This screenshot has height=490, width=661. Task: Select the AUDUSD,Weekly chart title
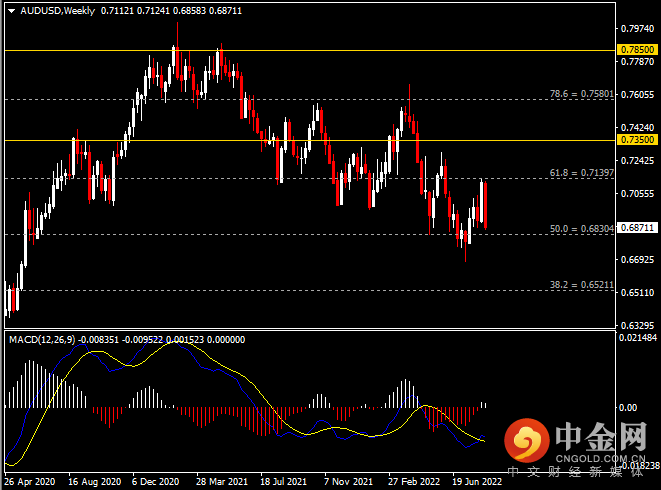pyautogui.click(x=57, y=11)
